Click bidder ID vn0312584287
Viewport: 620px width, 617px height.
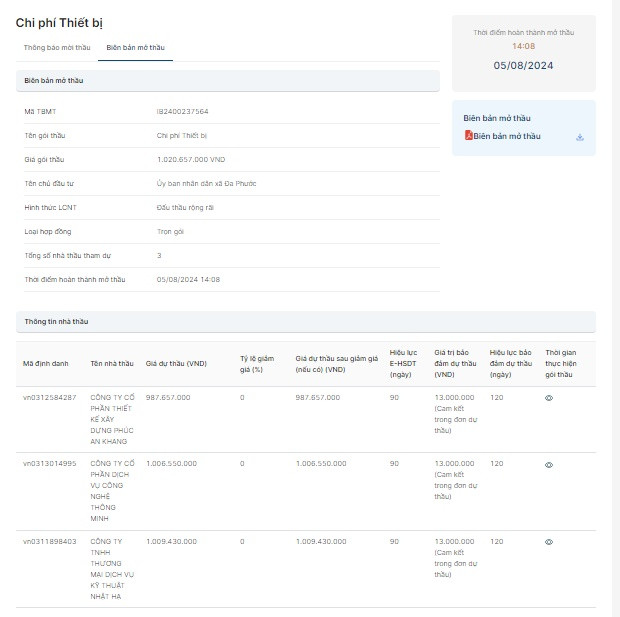(49, 398)
